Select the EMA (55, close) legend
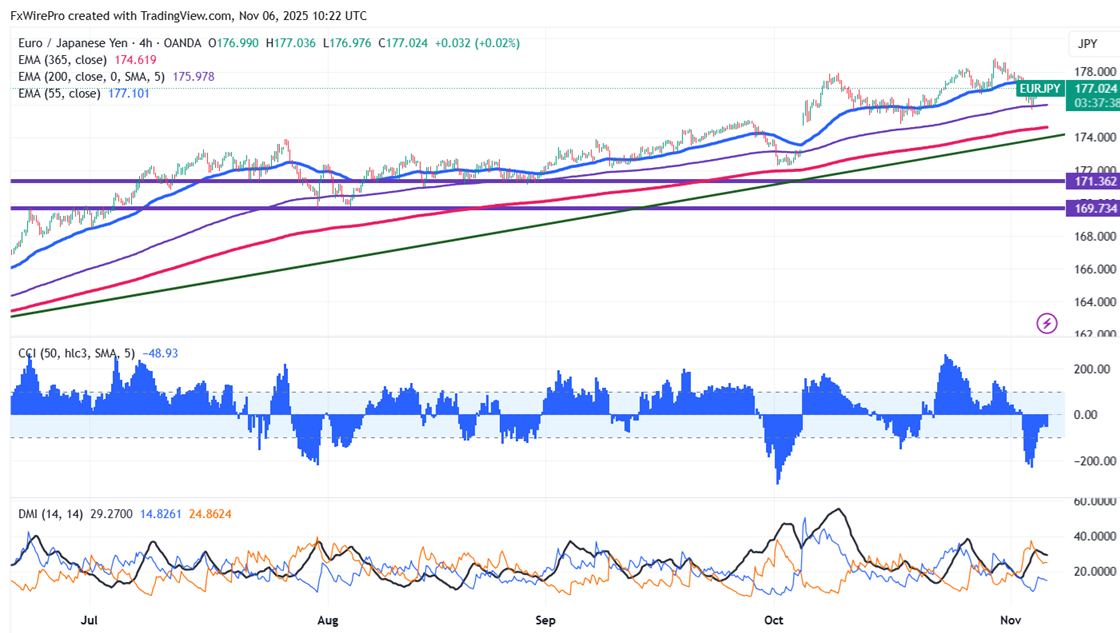1120x633 pixels. [59, 94]
